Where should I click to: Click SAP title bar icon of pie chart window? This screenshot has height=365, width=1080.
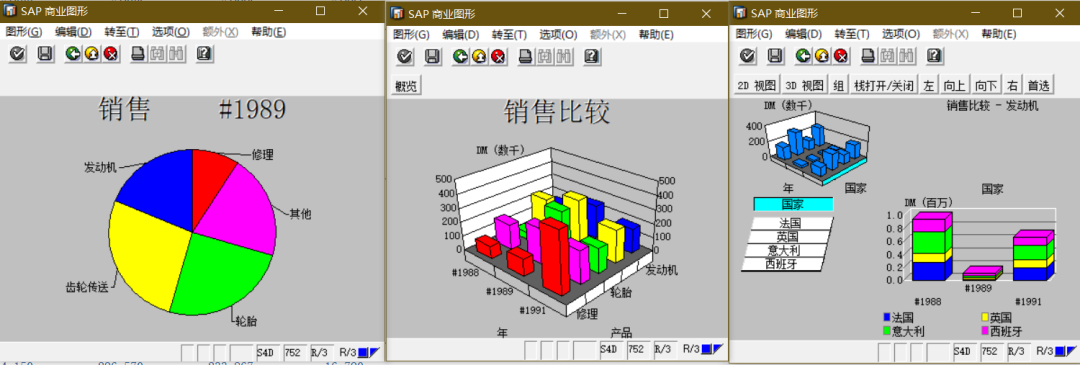point(11,11)
